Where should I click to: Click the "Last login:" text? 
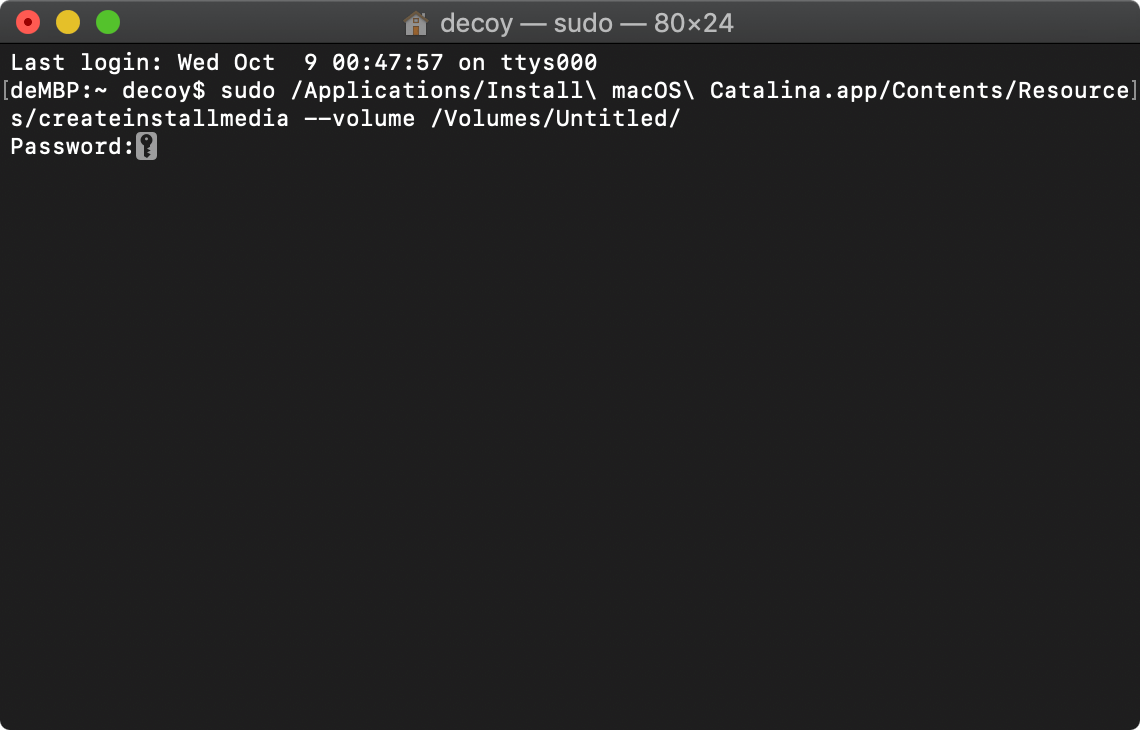click(87, 63)
